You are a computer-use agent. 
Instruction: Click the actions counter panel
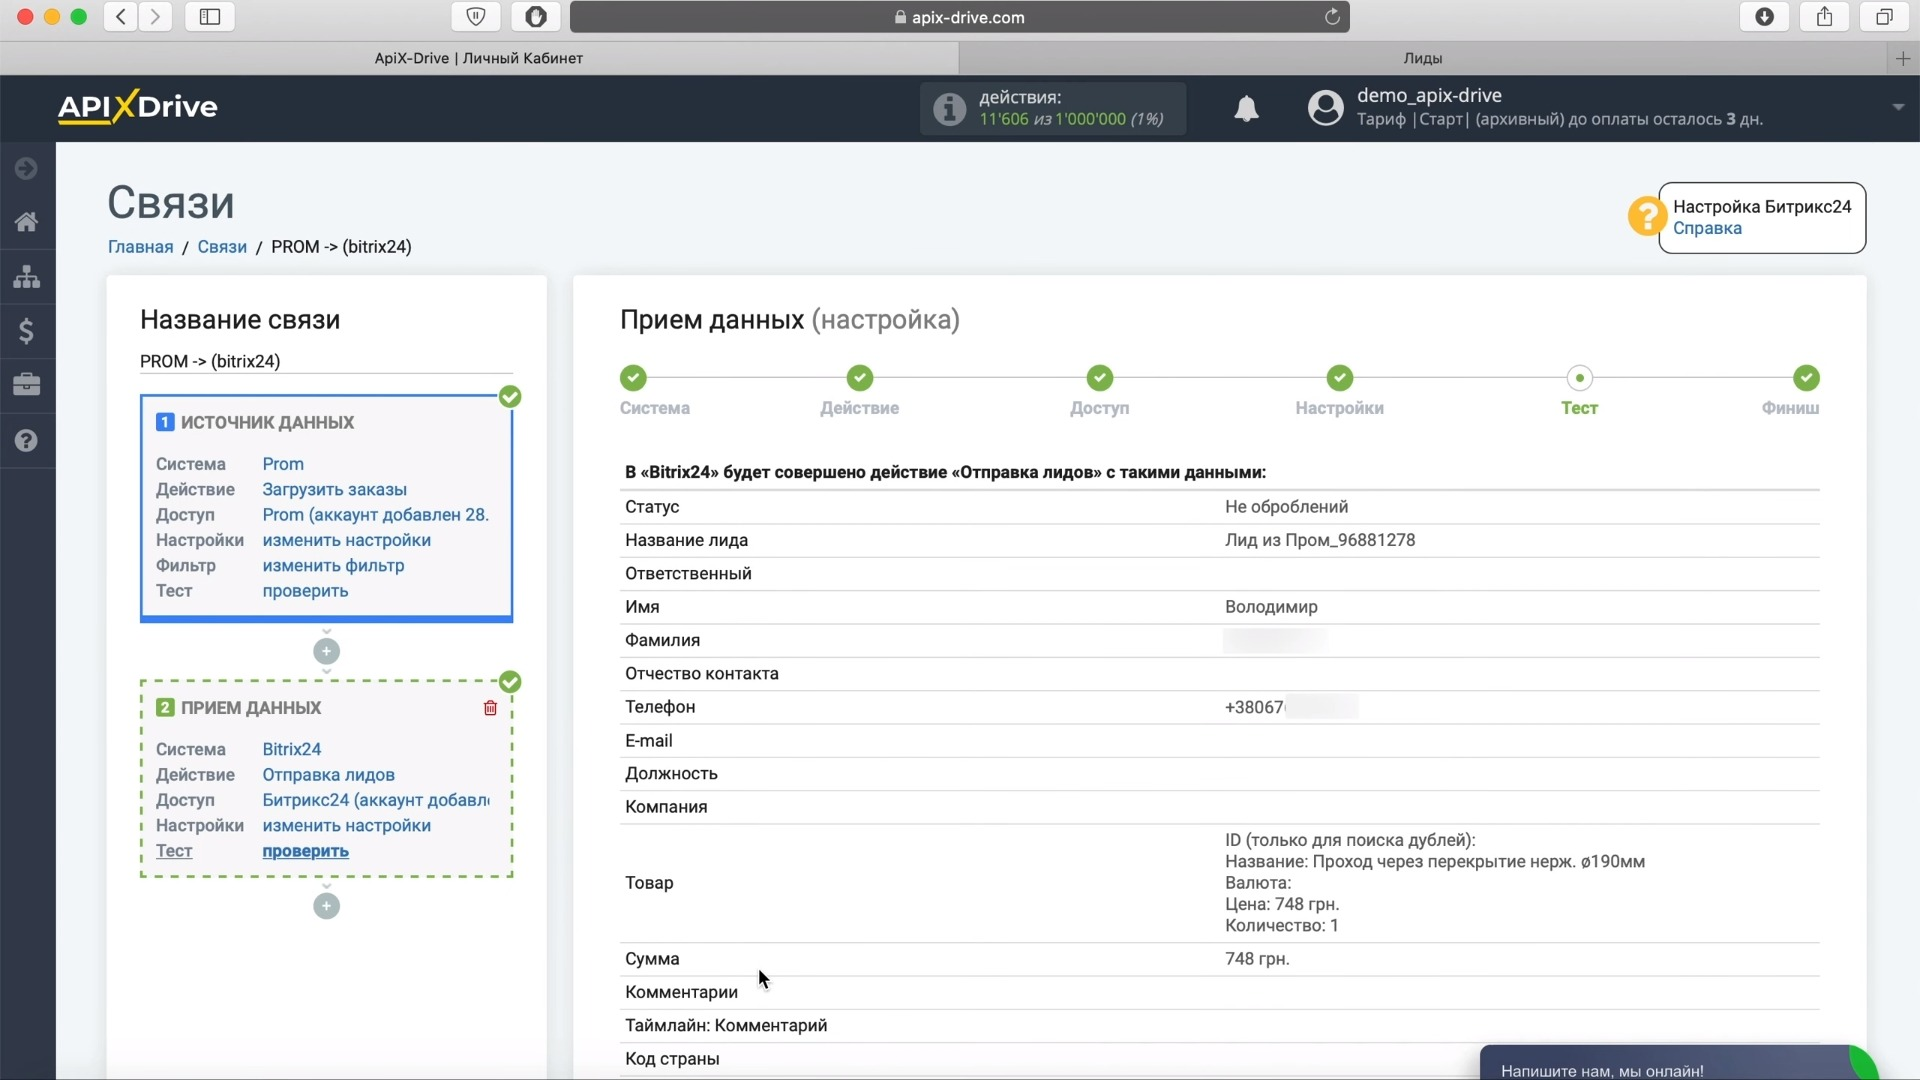1052,108
